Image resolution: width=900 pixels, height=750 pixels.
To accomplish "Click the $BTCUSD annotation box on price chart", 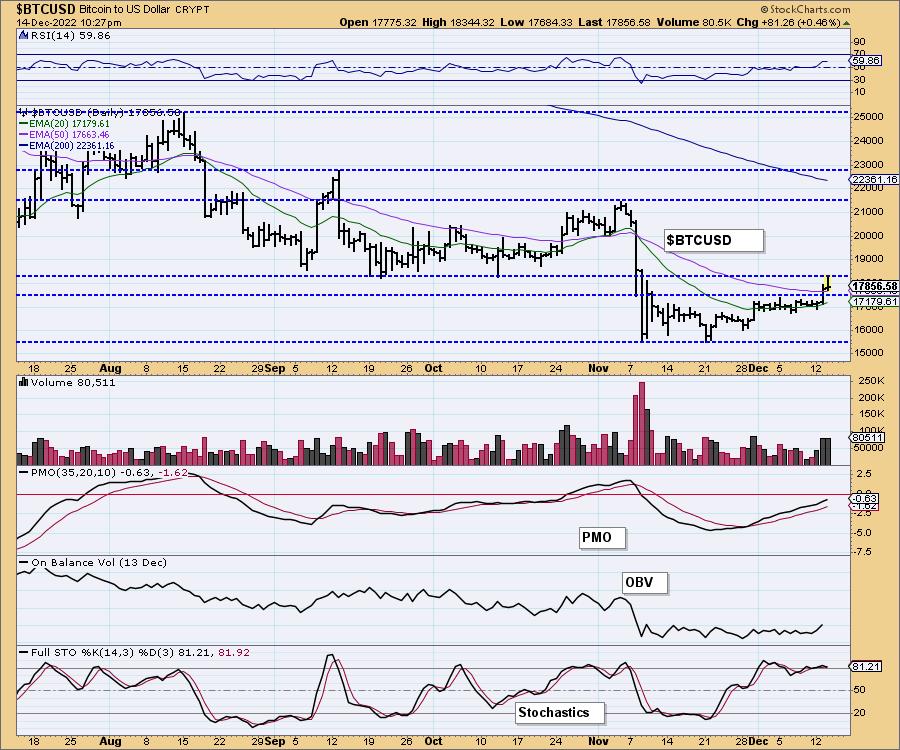I will [714, 240].
